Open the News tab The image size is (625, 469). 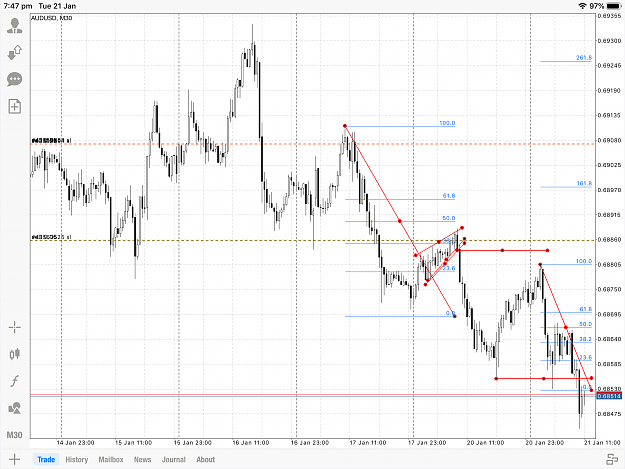pyautogui.click(x=142, y=459)
